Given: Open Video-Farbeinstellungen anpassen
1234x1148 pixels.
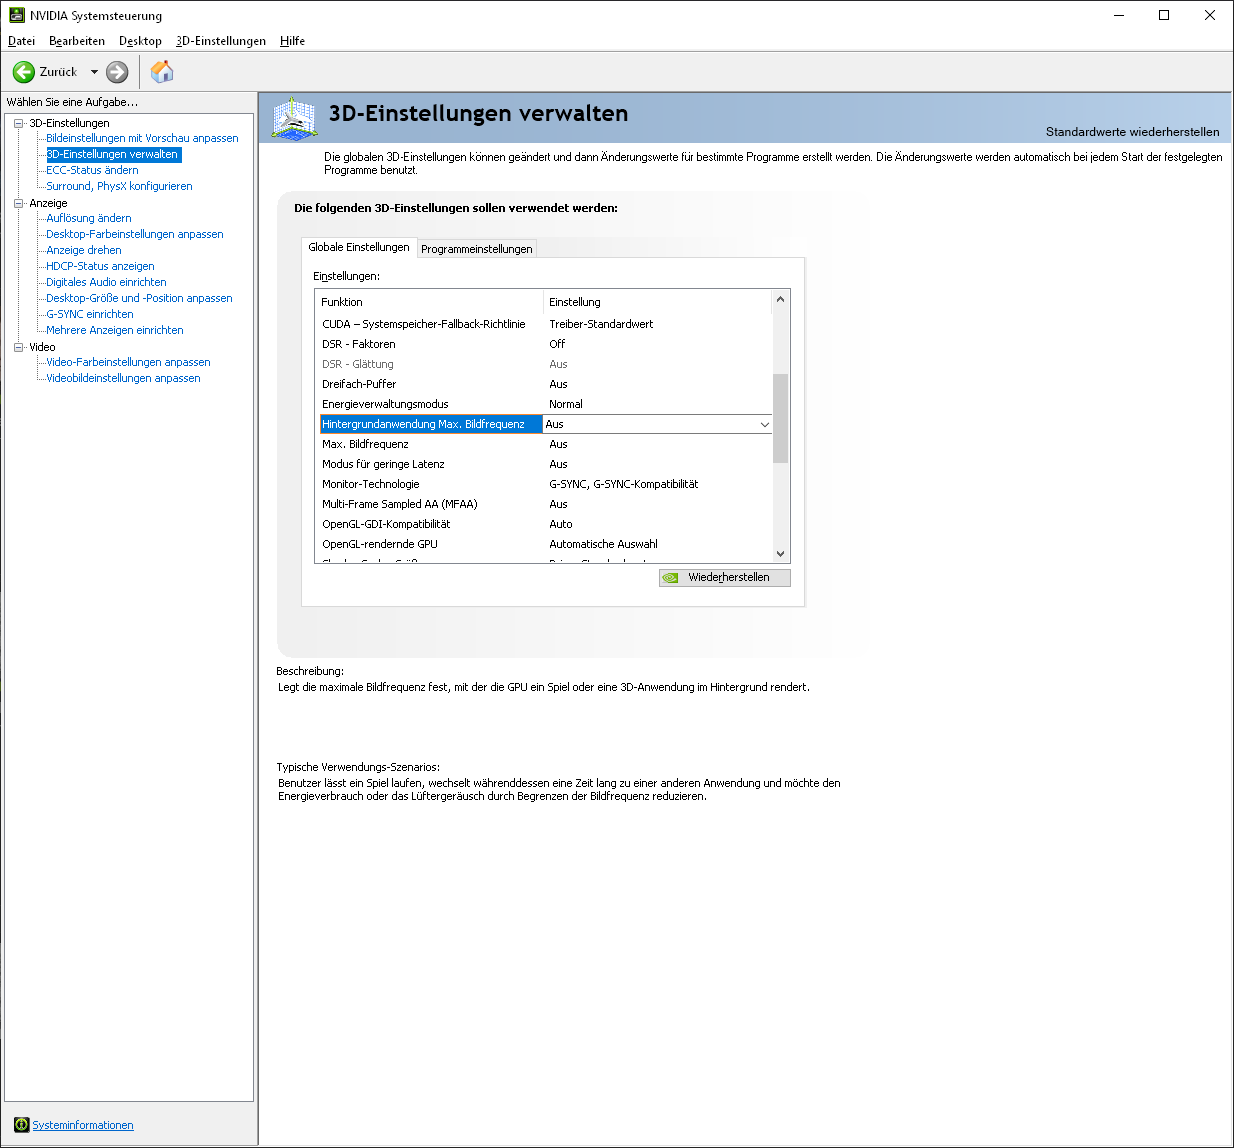Looking at the screenshot, I should coord(128,362).
